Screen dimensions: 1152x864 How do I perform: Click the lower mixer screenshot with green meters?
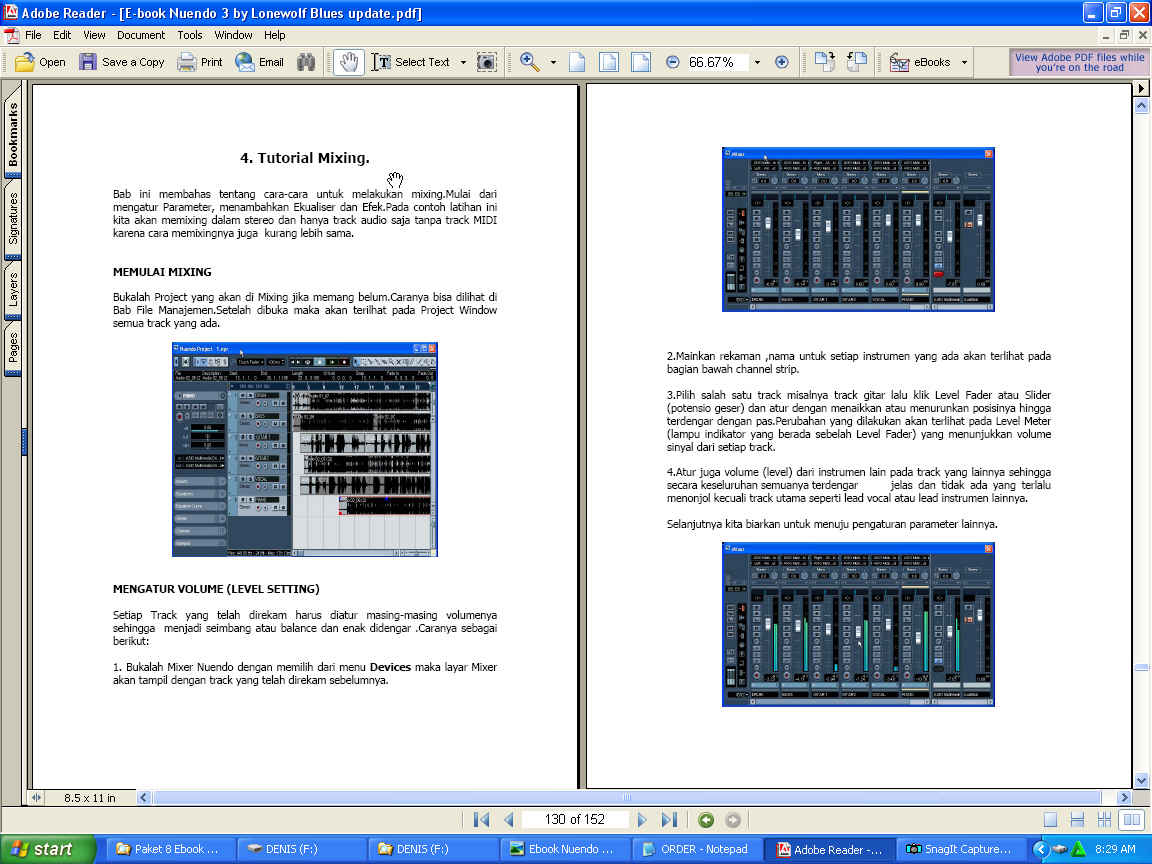click(858, 624)
